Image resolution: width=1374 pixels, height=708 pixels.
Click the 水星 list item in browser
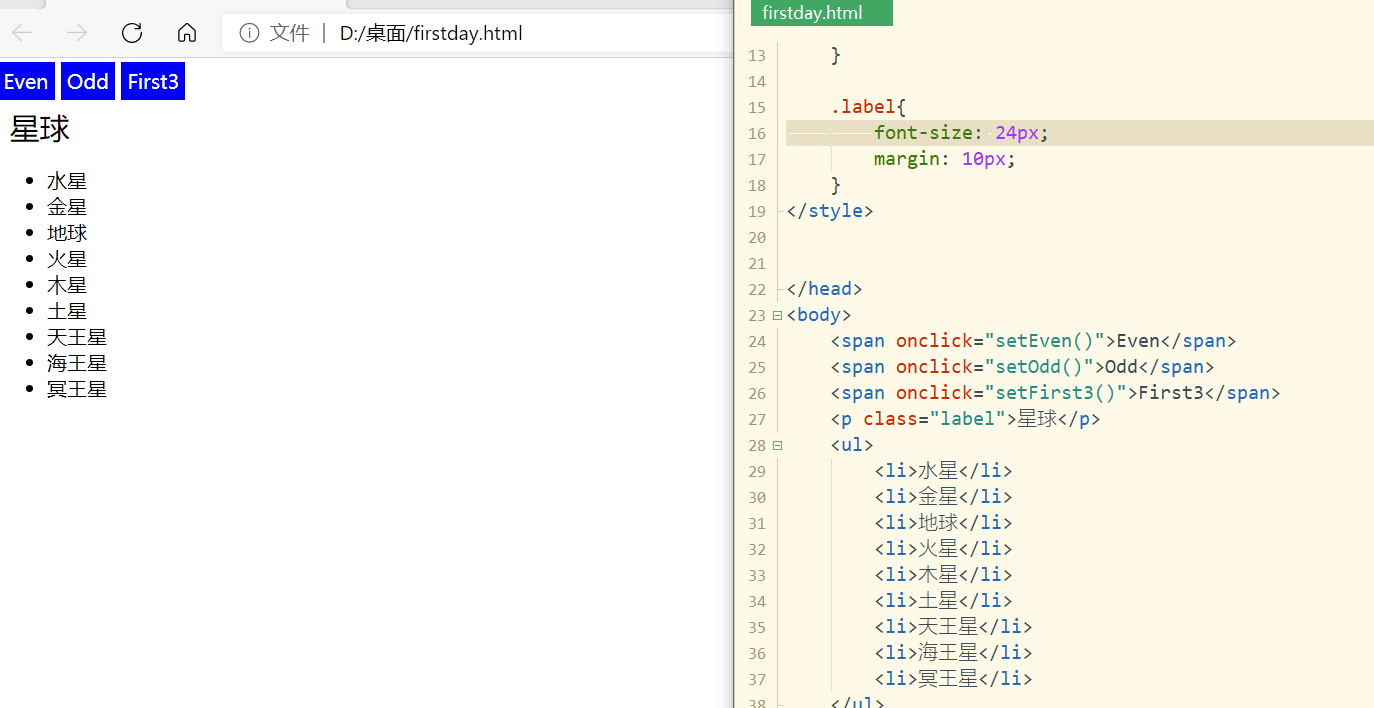click(67, 181)
